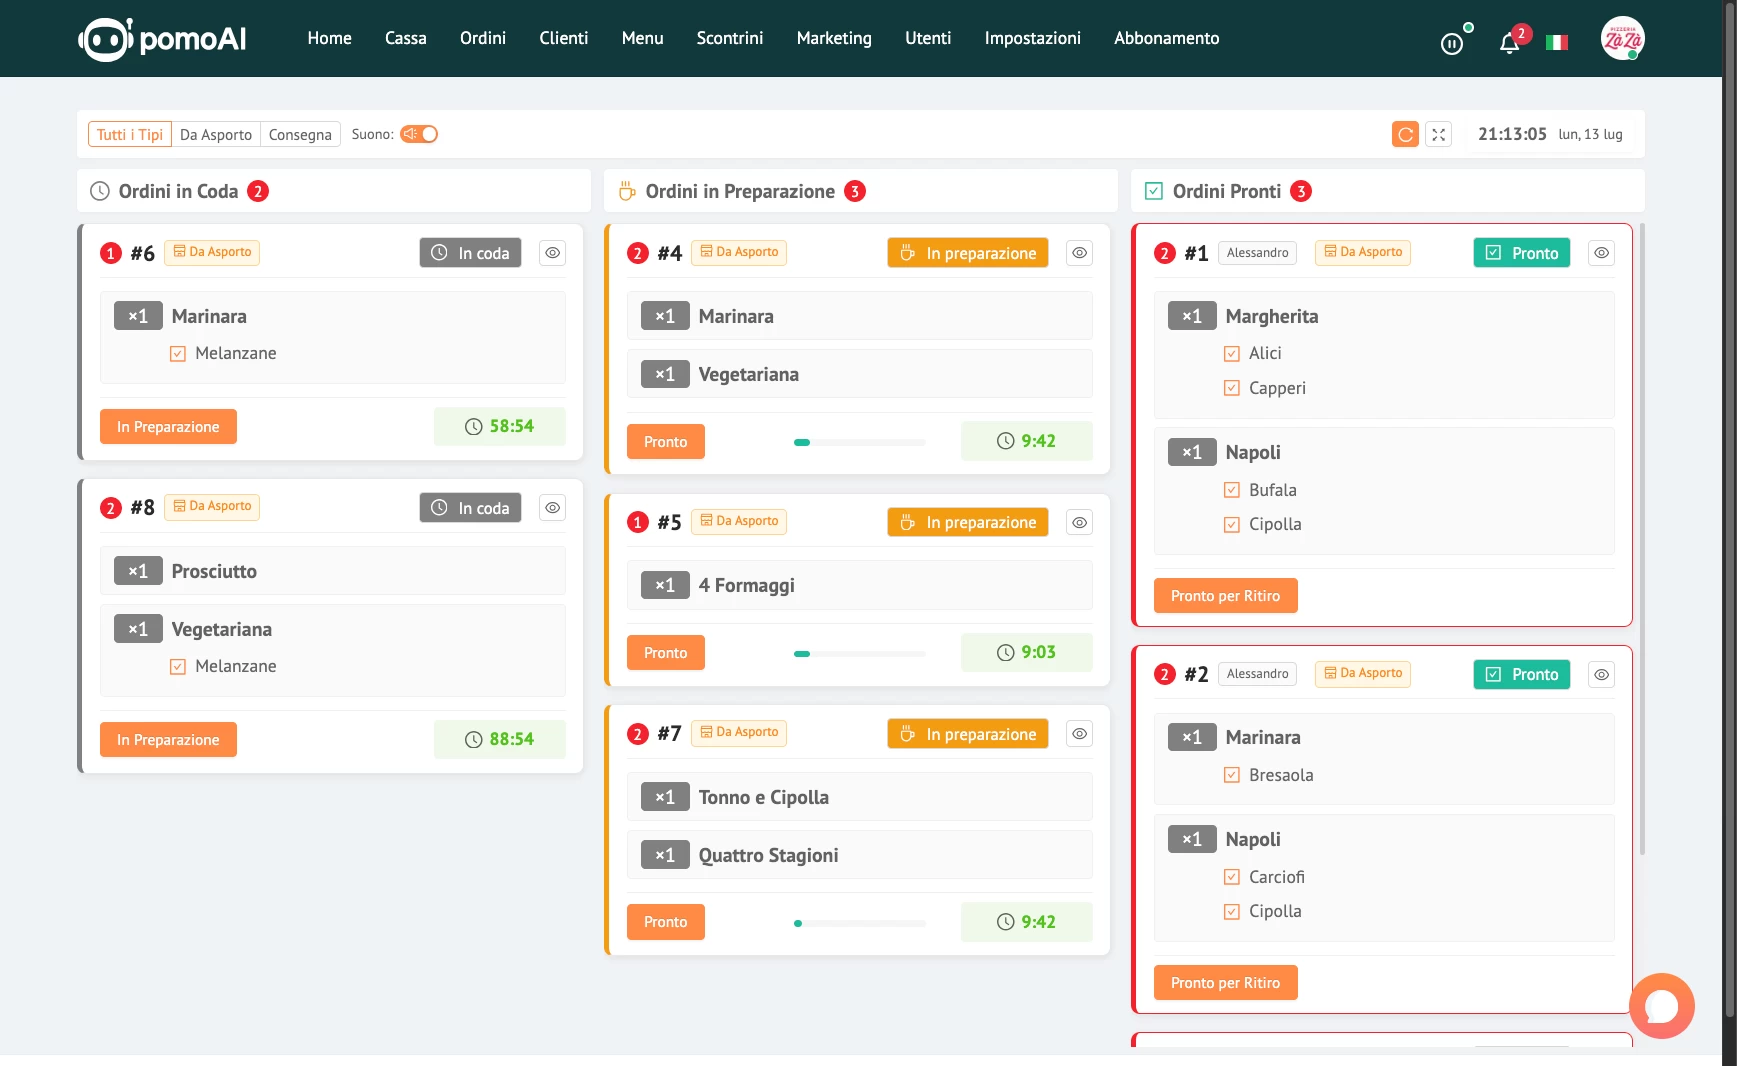Check Melanzane under Vegetariana in order #8
The width and height of the screenshot is (1737, 1066).
(x=178, y=667)
